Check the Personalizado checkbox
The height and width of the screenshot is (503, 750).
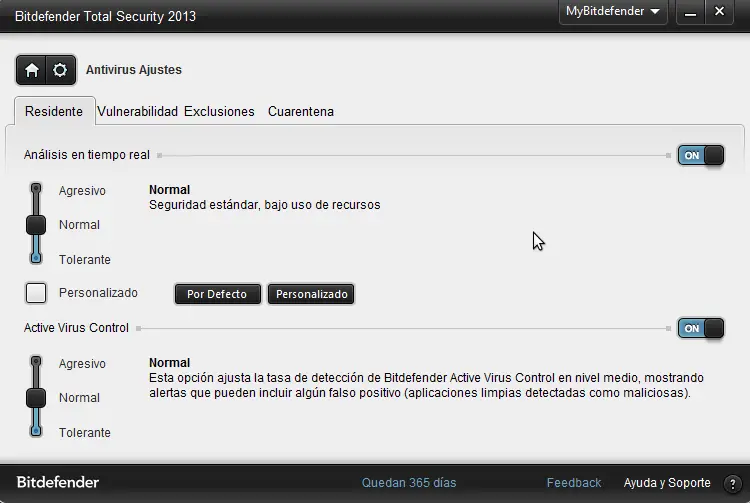(x=36, y=293)
